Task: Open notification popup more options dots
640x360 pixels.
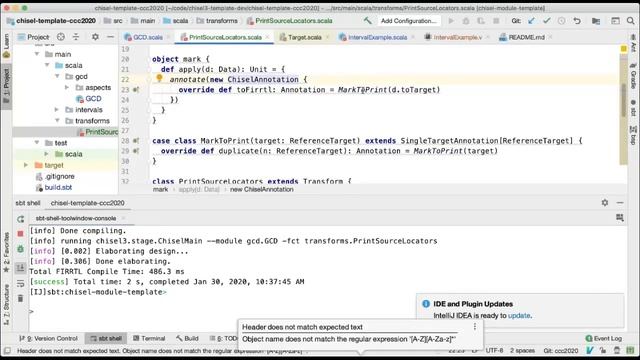Action: (475, 327)
